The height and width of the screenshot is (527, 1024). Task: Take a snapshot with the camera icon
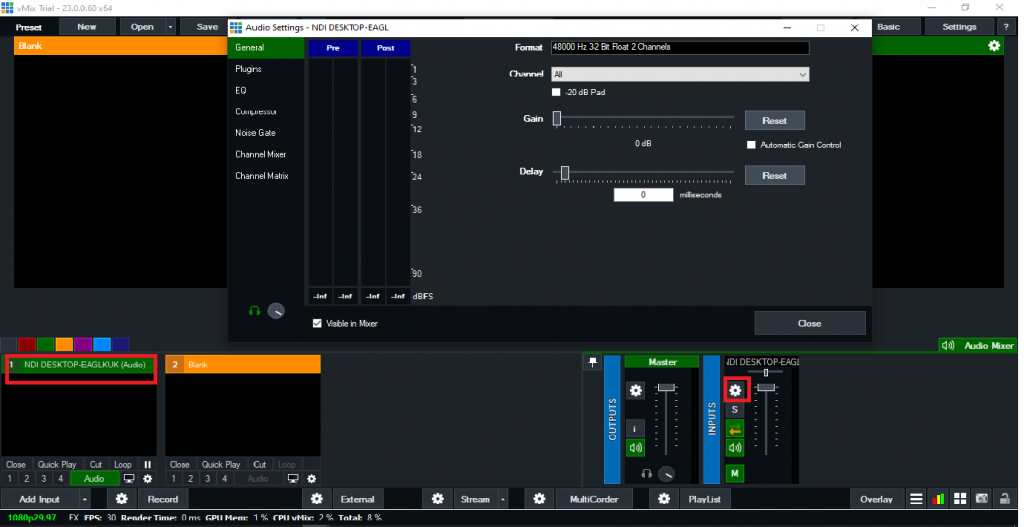982,499
